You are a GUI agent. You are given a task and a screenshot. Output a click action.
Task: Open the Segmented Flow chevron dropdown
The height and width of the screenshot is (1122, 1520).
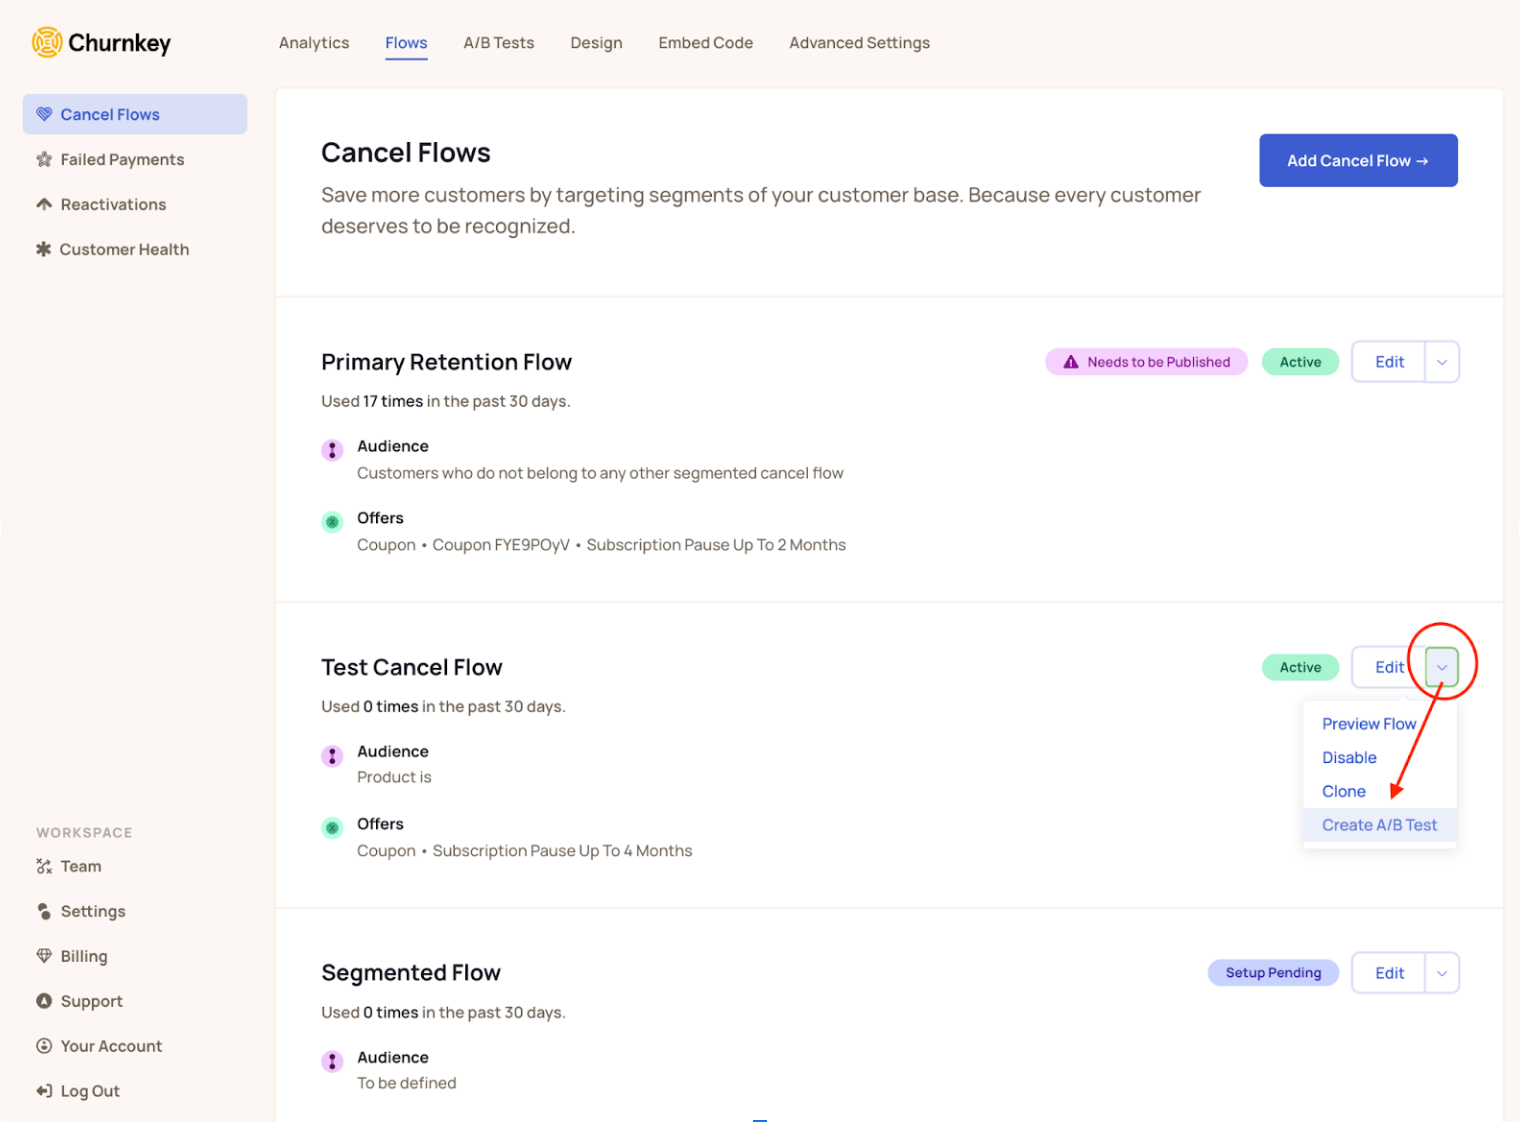(x=1441, y=972)
